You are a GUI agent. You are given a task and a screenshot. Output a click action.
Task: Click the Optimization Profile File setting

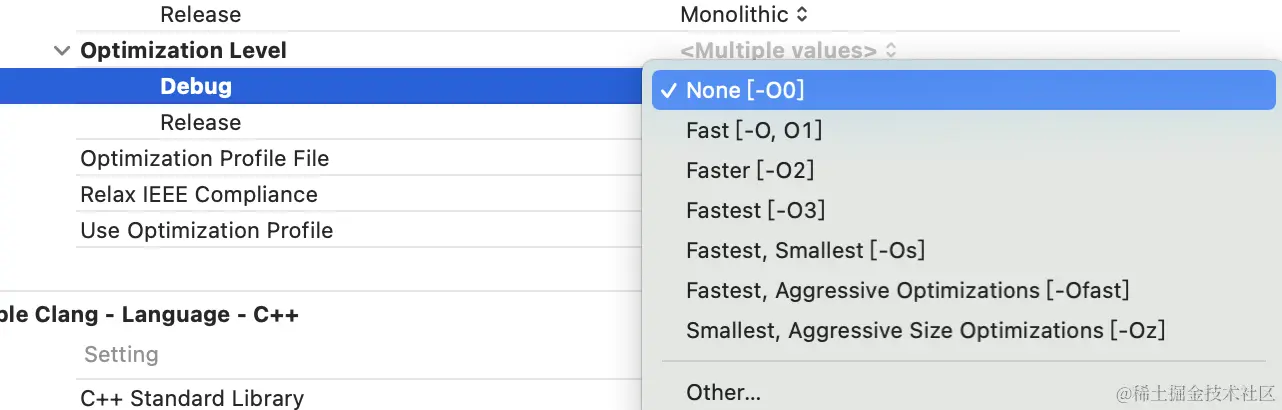204,159
